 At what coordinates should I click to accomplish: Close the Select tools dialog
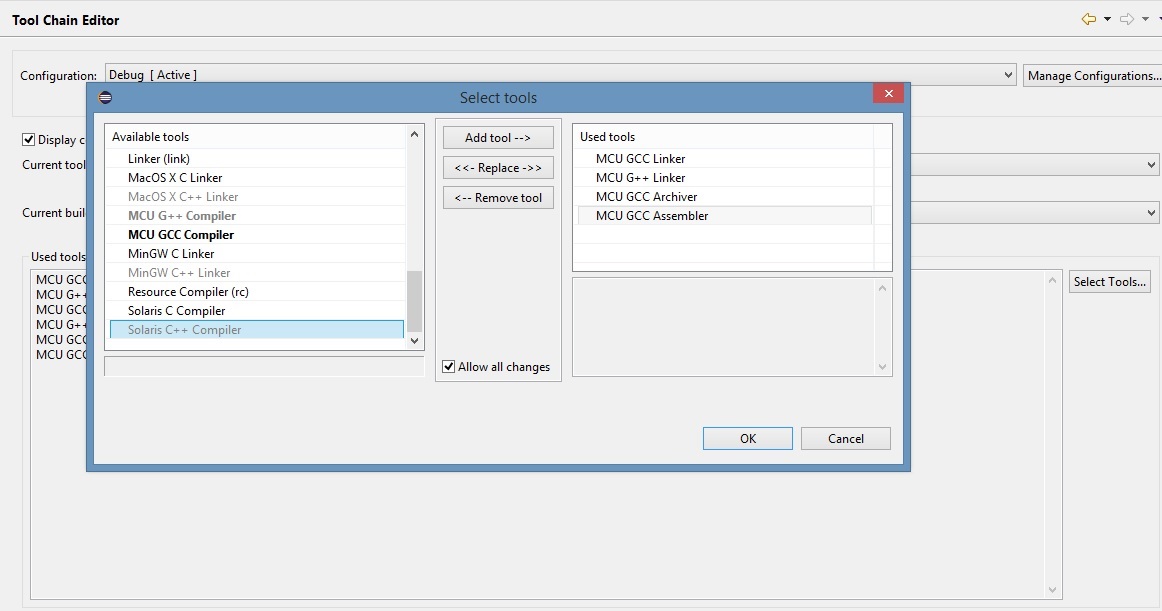click(888, 93)
